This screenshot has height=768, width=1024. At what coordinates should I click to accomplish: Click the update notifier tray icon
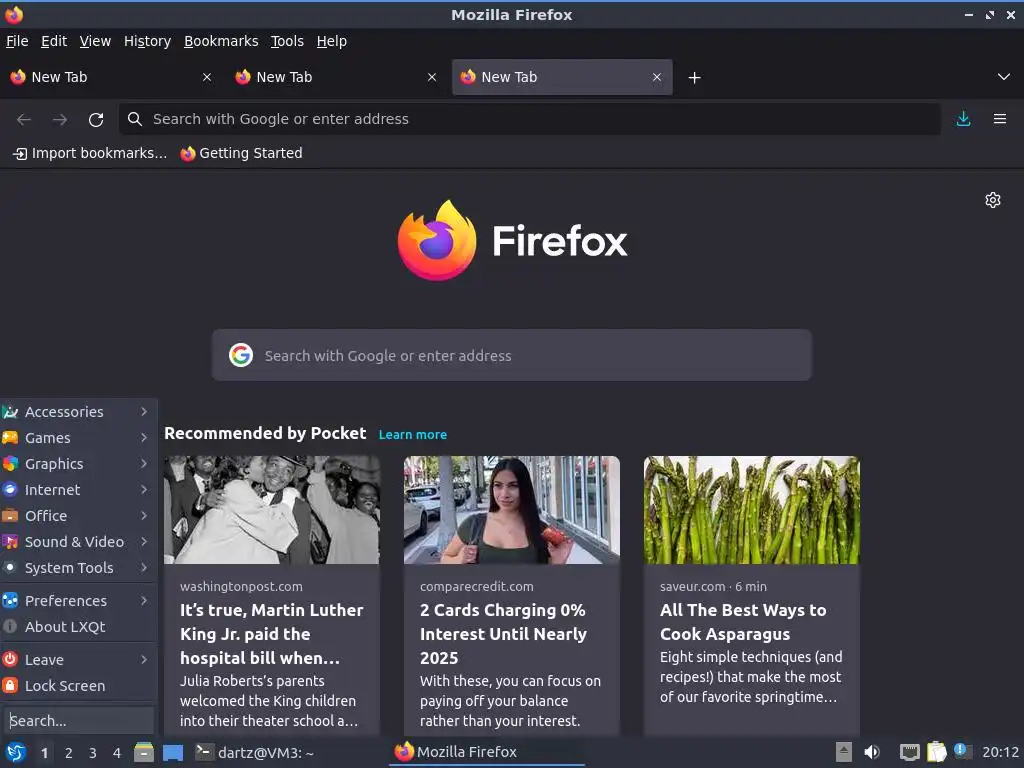point(963,751)
